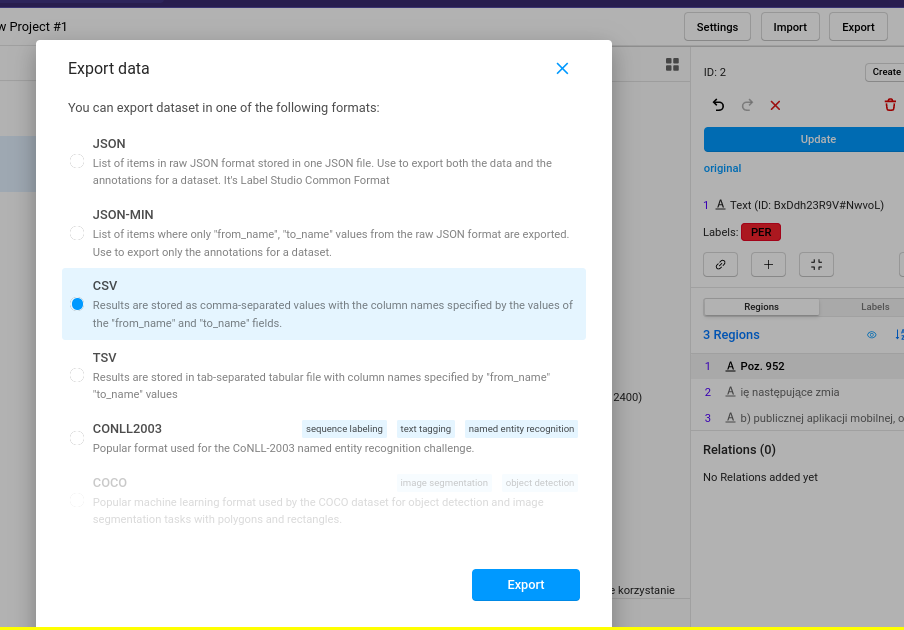904x630 pixels.
Task: Click the PER label tag
Action: pos(760,232)
